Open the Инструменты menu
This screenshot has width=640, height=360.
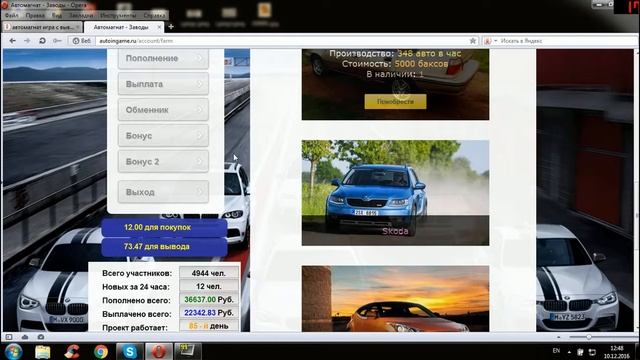[x=118, y=15]
